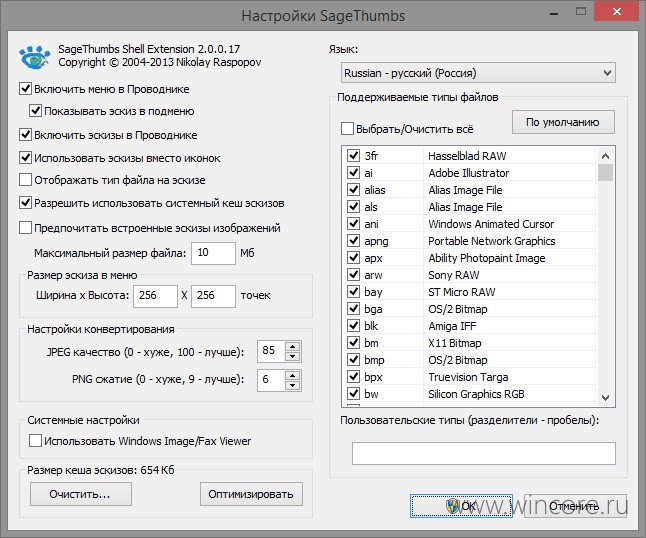Screen dimensions: 646x538
Task: Enable 'Отображать тип файла на эскизе'
Action: pos(26,180)
